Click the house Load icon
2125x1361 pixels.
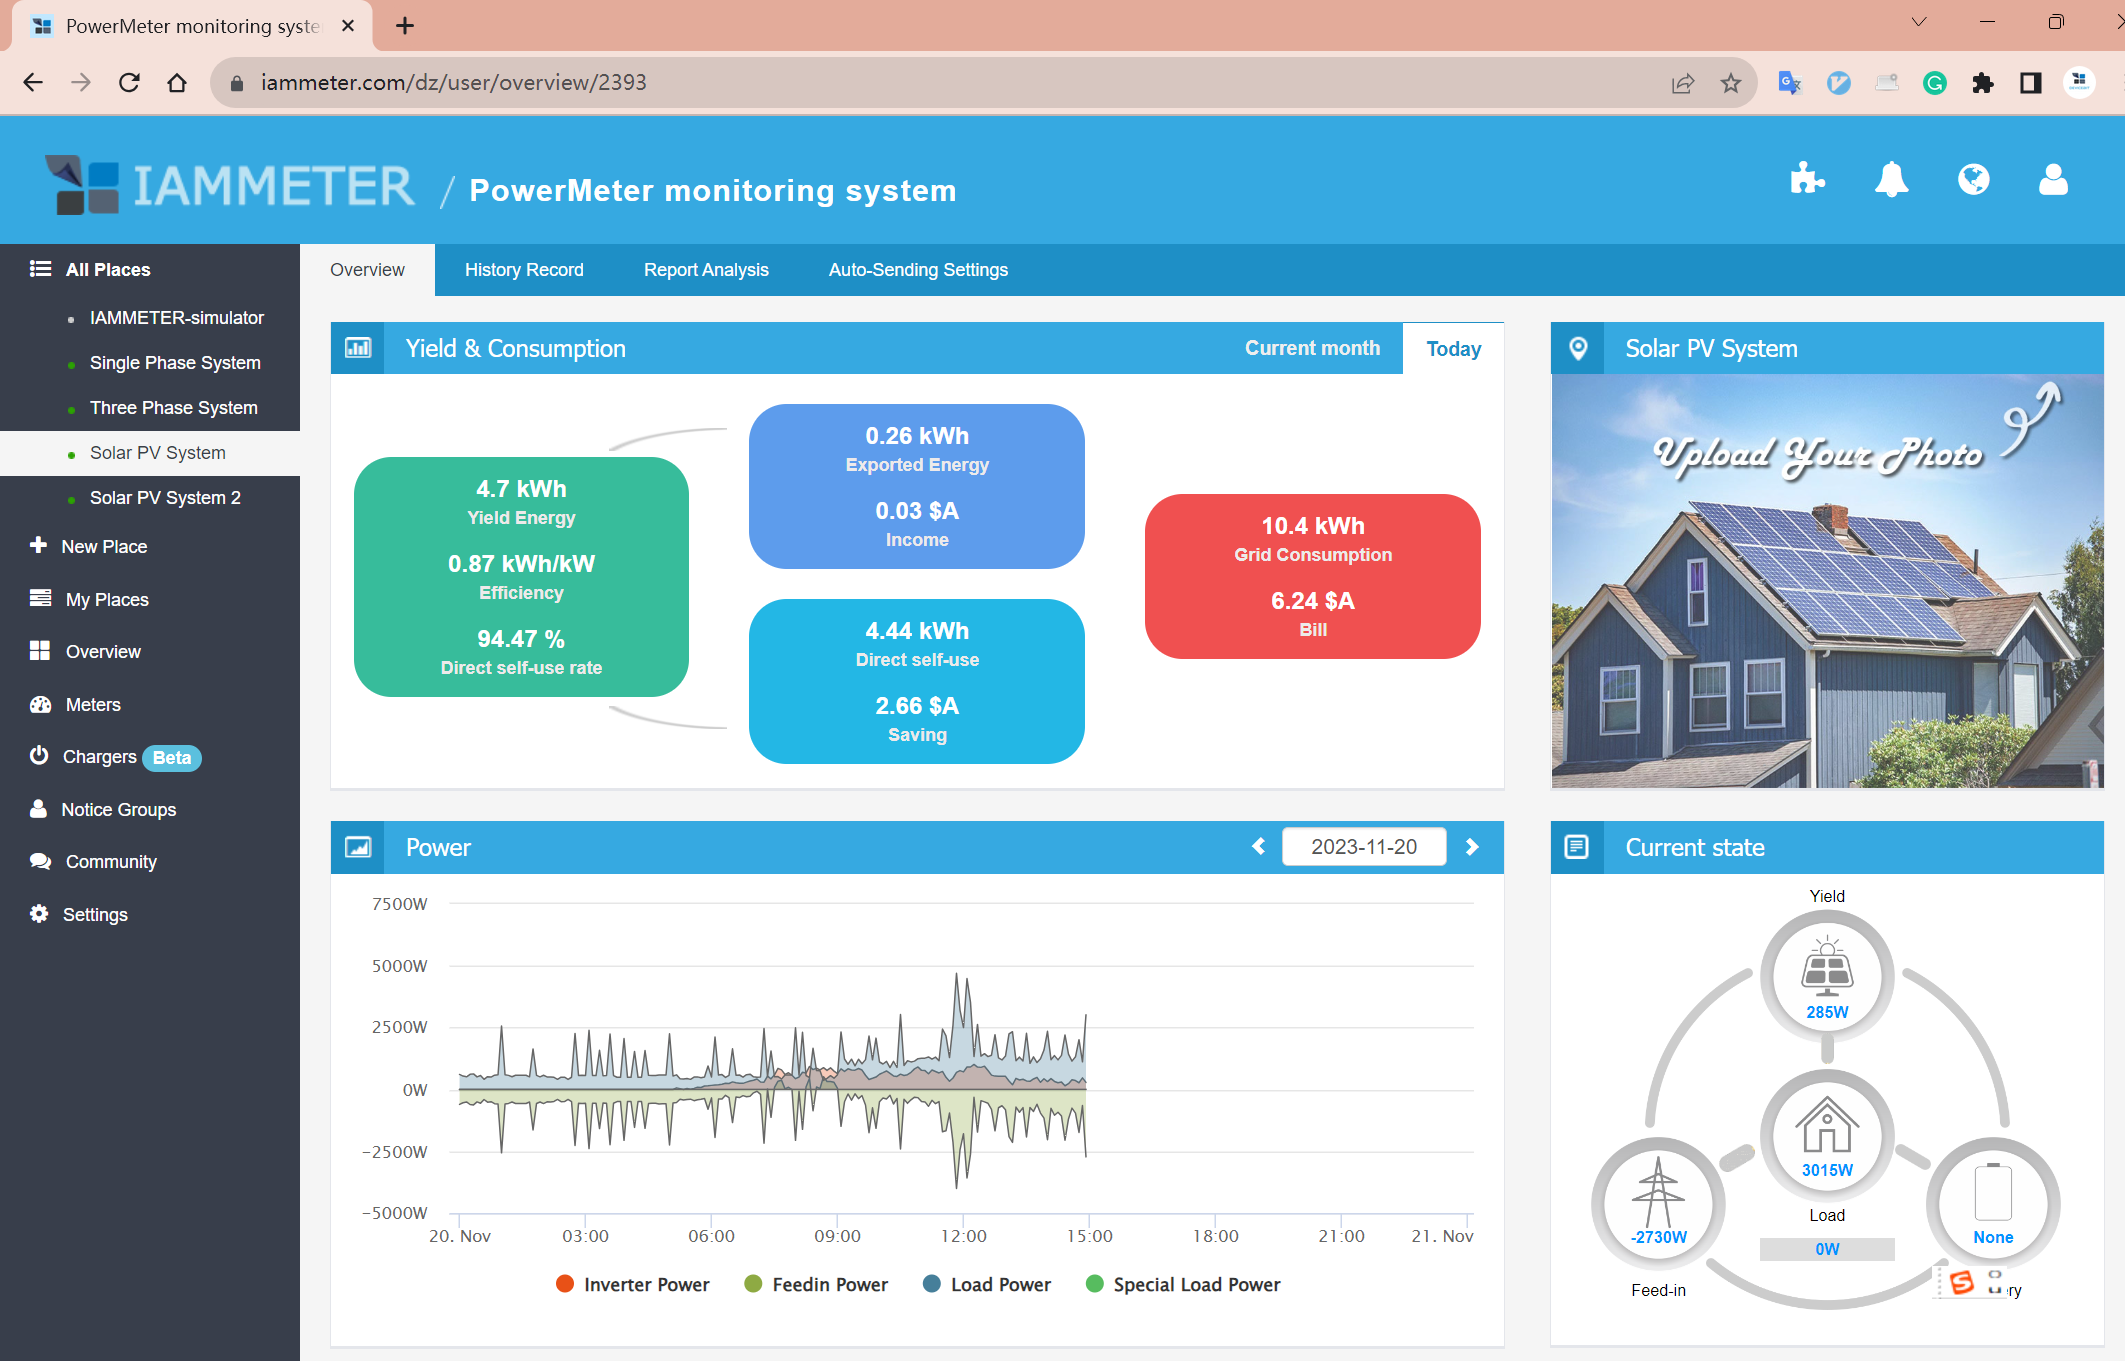(1827, 1125)
